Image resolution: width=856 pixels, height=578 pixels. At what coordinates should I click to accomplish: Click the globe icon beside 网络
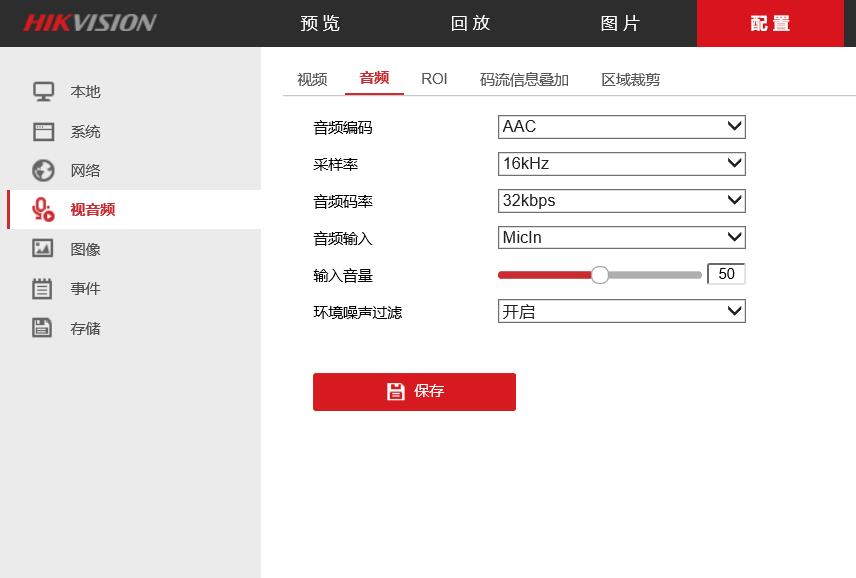click(x=43, y=171)
